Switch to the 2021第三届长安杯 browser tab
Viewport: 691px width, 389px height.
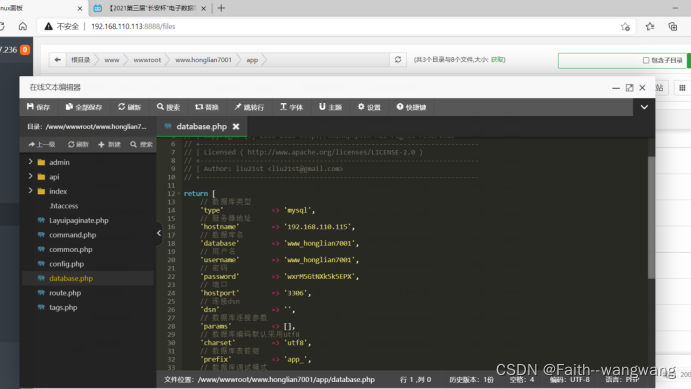(x=151, y=8)
